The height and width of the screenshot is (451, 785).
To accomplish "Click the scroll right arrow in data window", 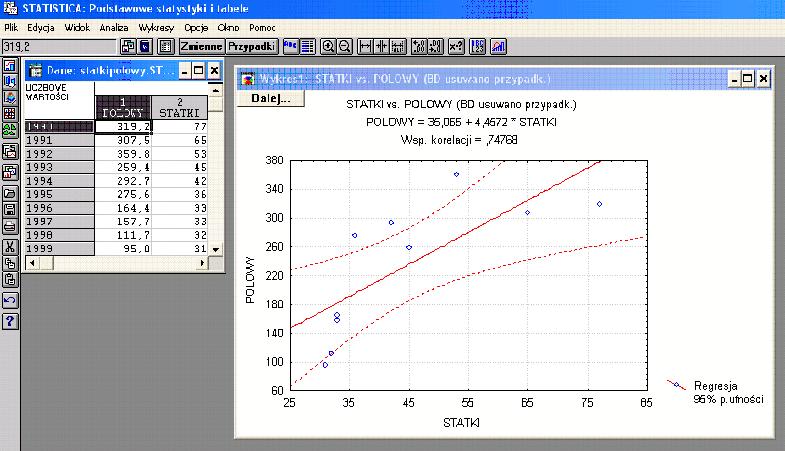I will point(202,263).
